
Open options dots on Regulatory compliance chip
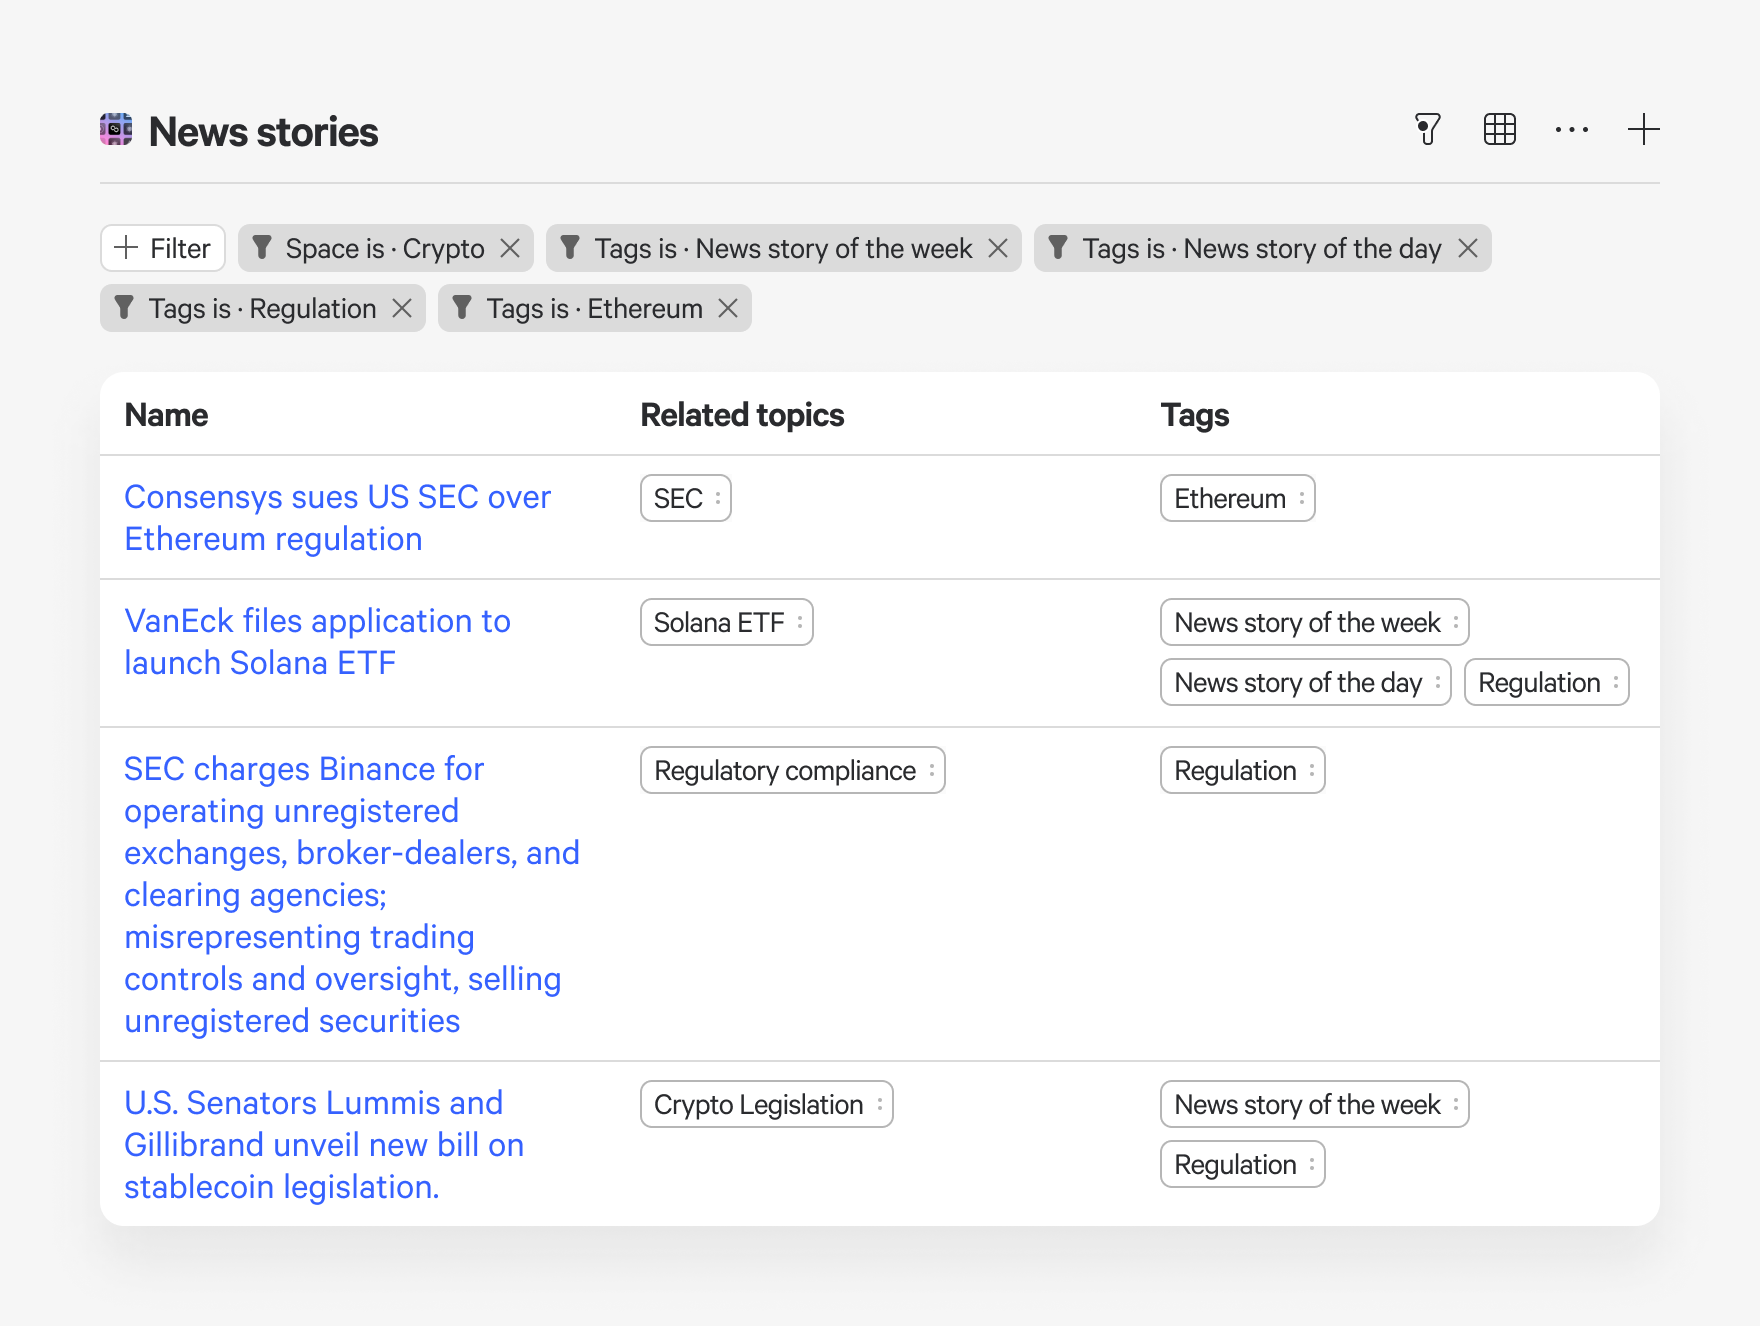pyautogui.click(x=932, y=770)
